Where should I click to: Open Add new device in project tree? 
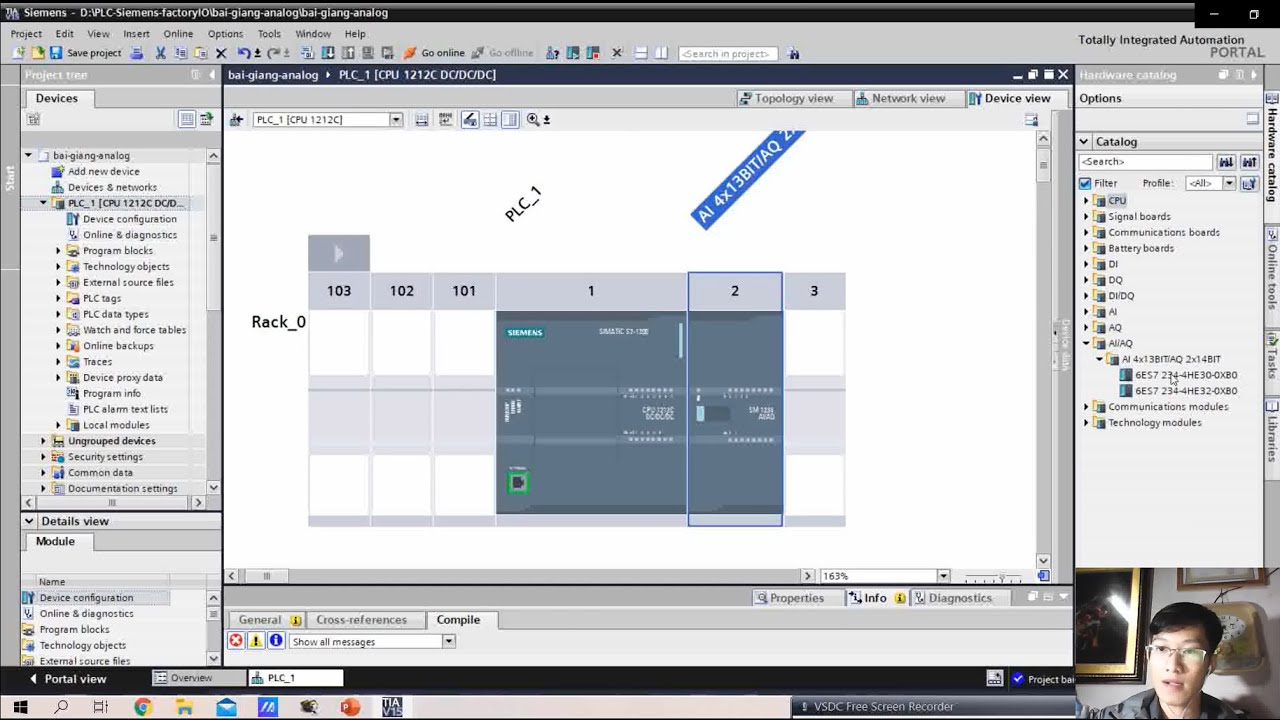click(103, 172)
